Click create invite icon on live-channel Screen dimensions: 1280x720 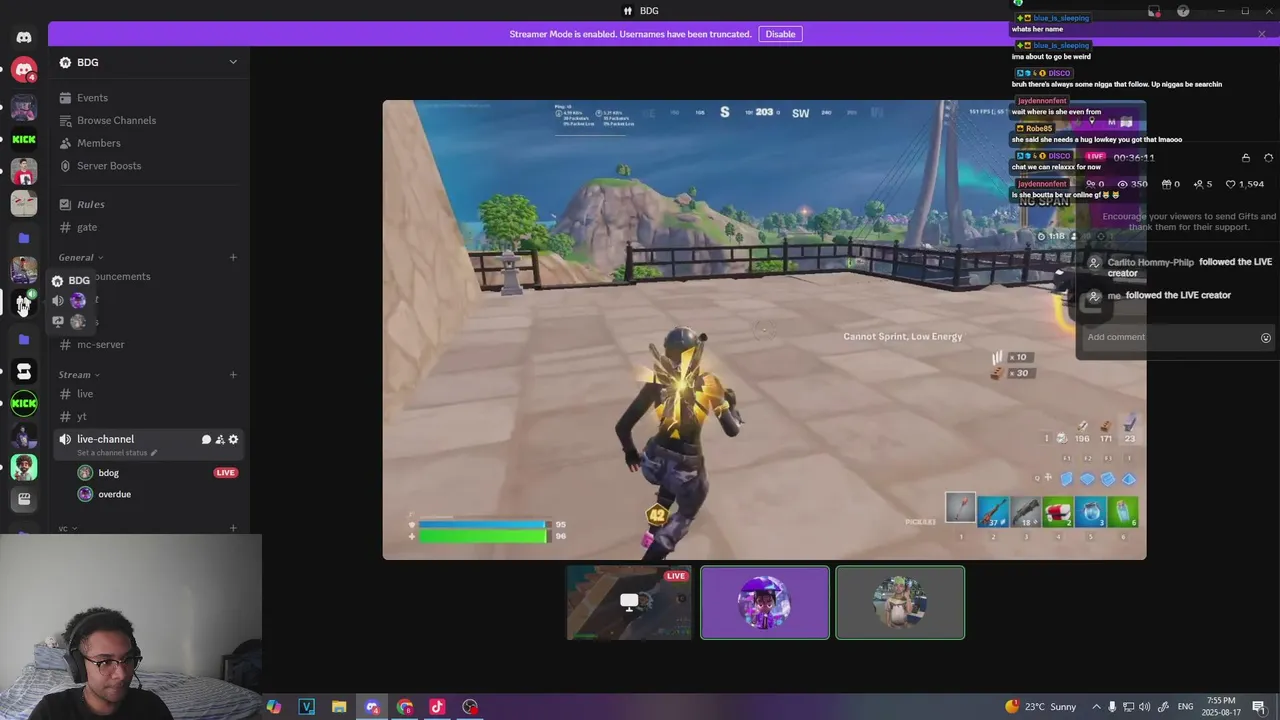(x=220, y=439)
